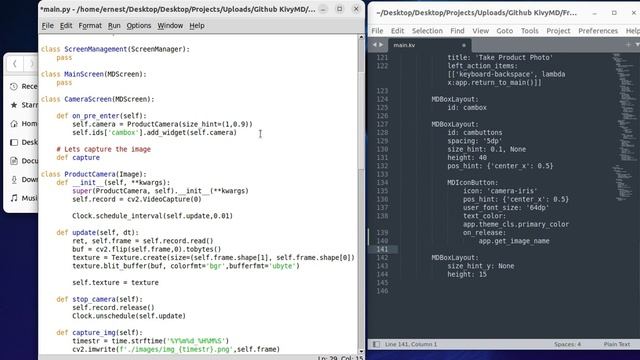Open Sublime Text Goto menu
Viewport: 640px width, 360px height.
pos(504,31)
